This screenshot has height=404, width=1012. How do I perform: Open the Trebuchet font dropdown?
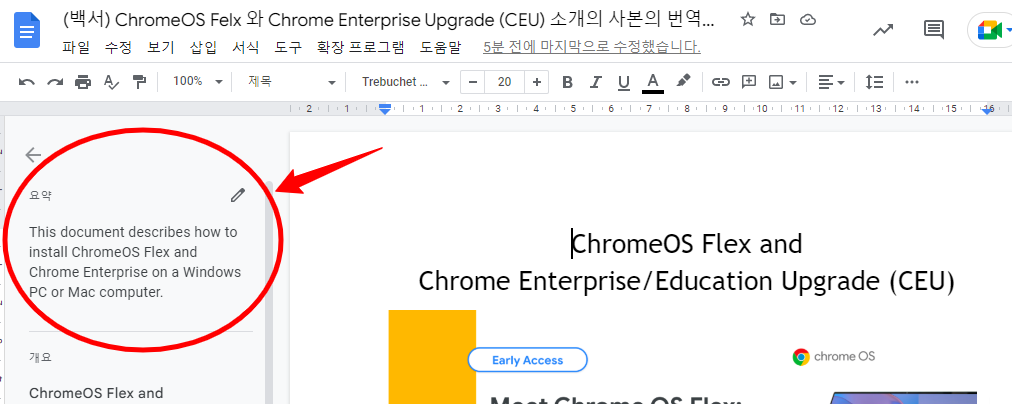point(405,82)
